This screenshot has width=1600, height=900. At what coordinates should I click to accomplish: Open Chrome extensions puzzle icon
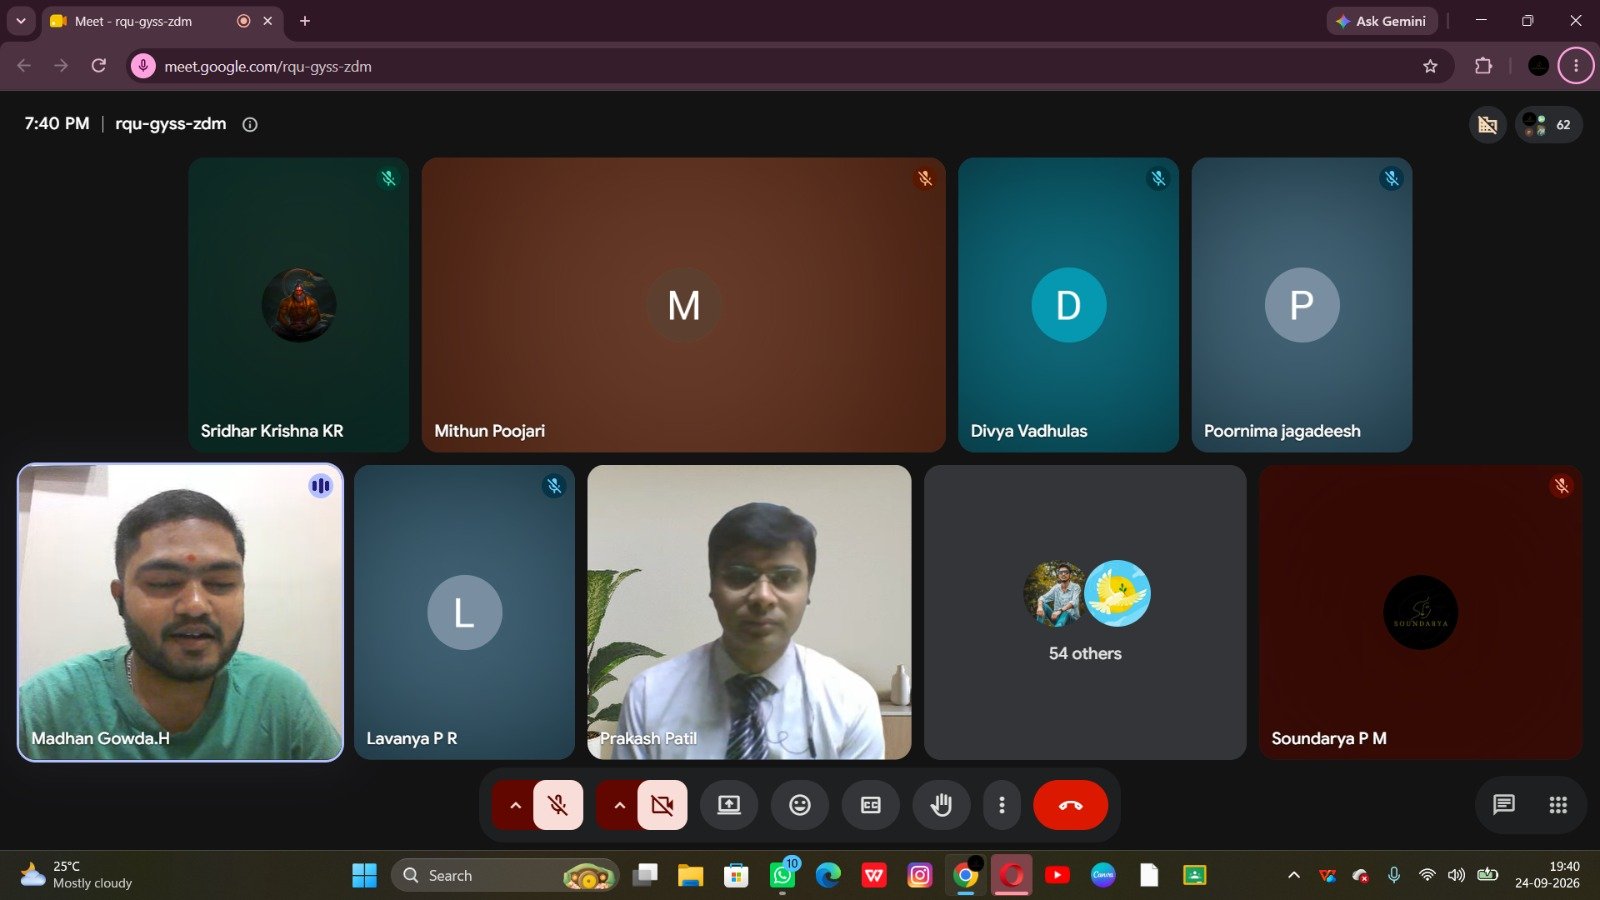click(1483, 66)
